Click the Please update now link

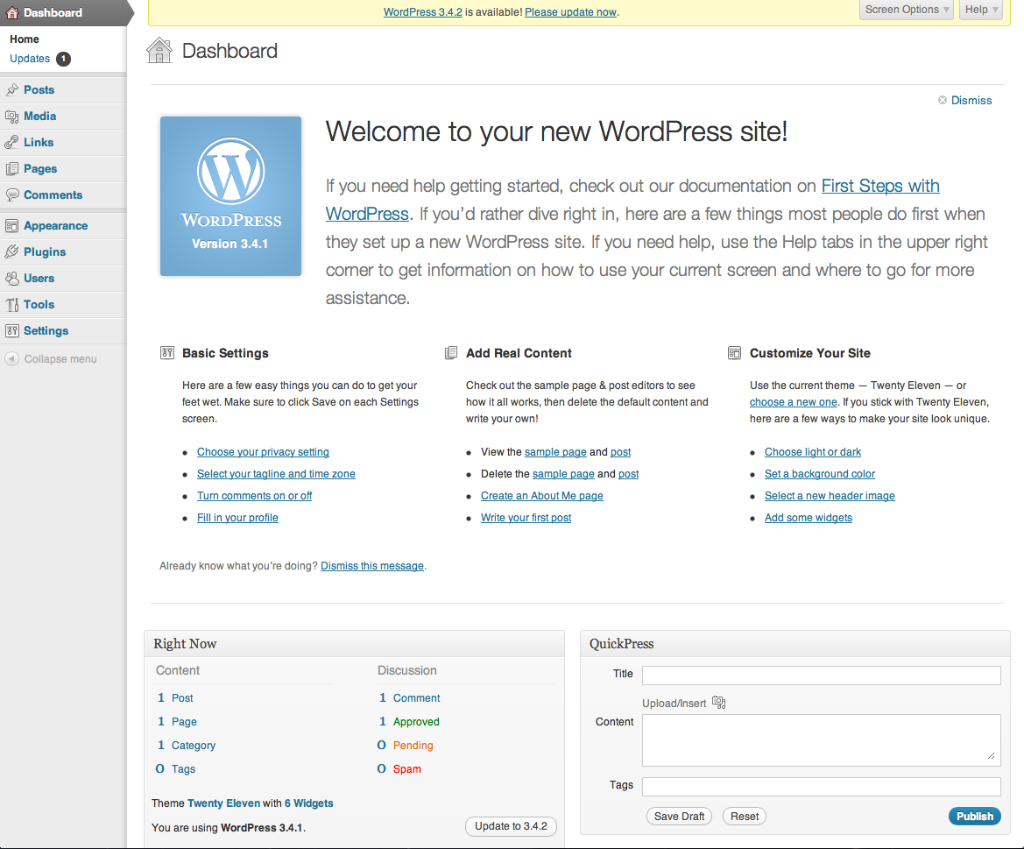(571, 12)
